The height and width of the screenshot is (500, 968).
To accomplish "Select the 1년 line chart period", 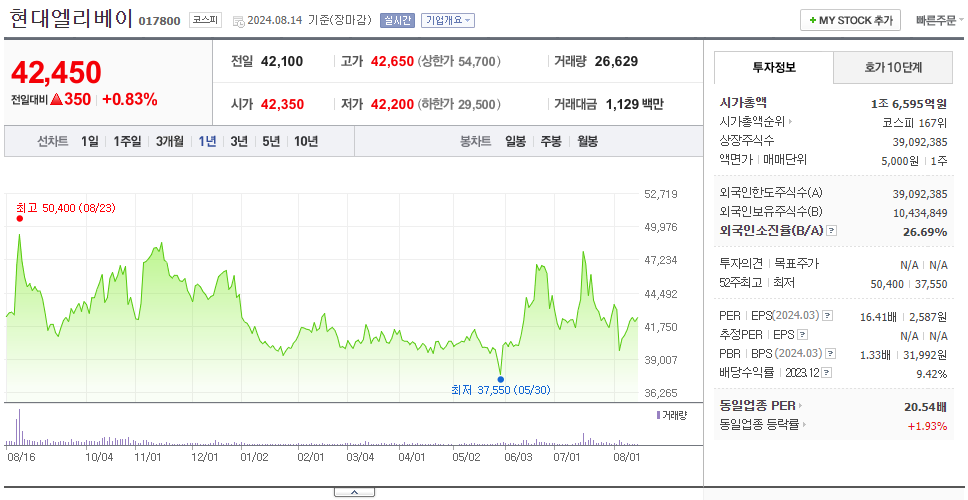I will (x=207, y=141).
